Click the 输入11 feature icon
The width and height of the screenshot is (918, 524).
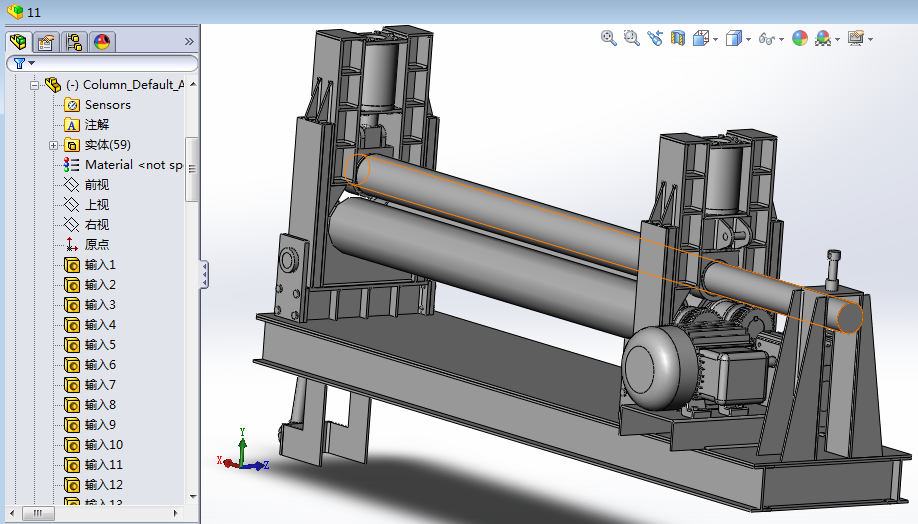click(72, 465)
